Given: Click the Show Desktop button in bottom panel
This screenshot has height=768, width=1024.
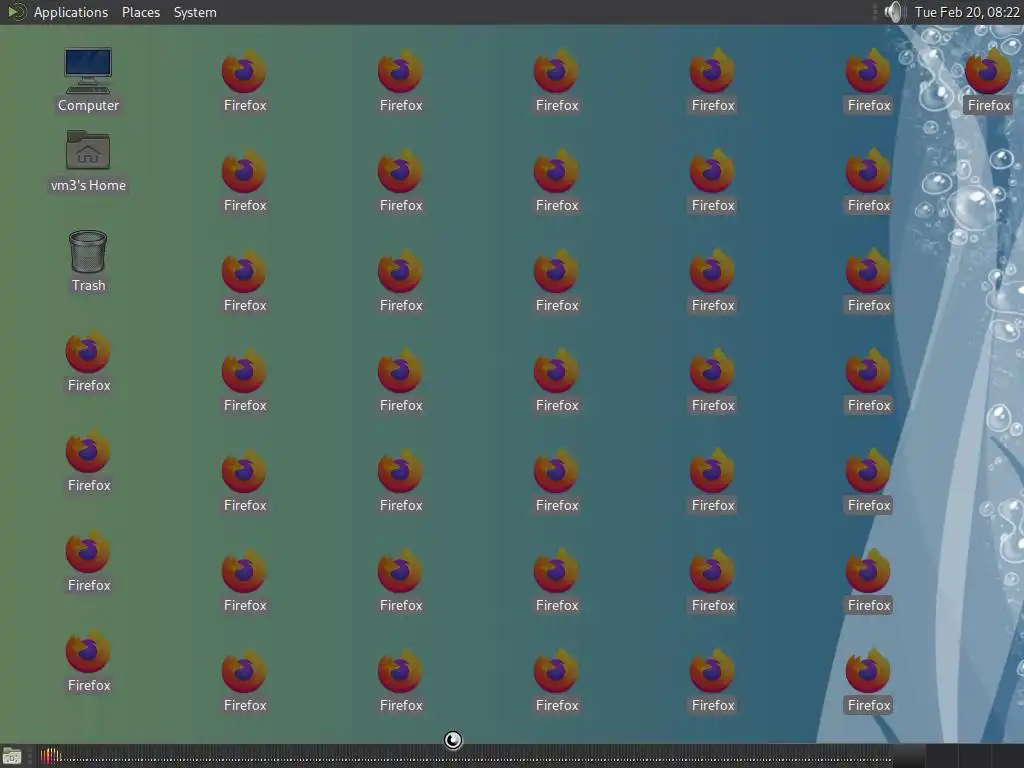Looking at the screenshot, I should [12, 756].
